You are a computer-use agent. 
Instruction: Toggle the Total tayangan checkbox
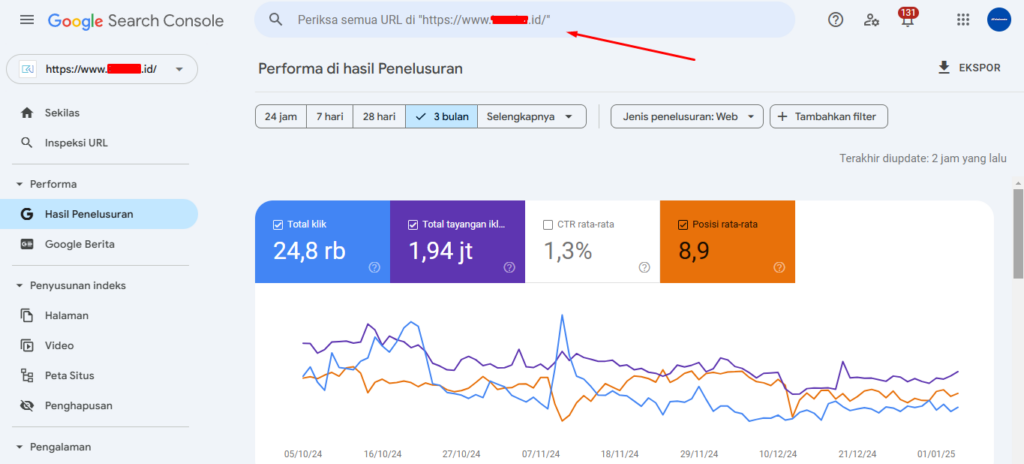pos(413,225)
